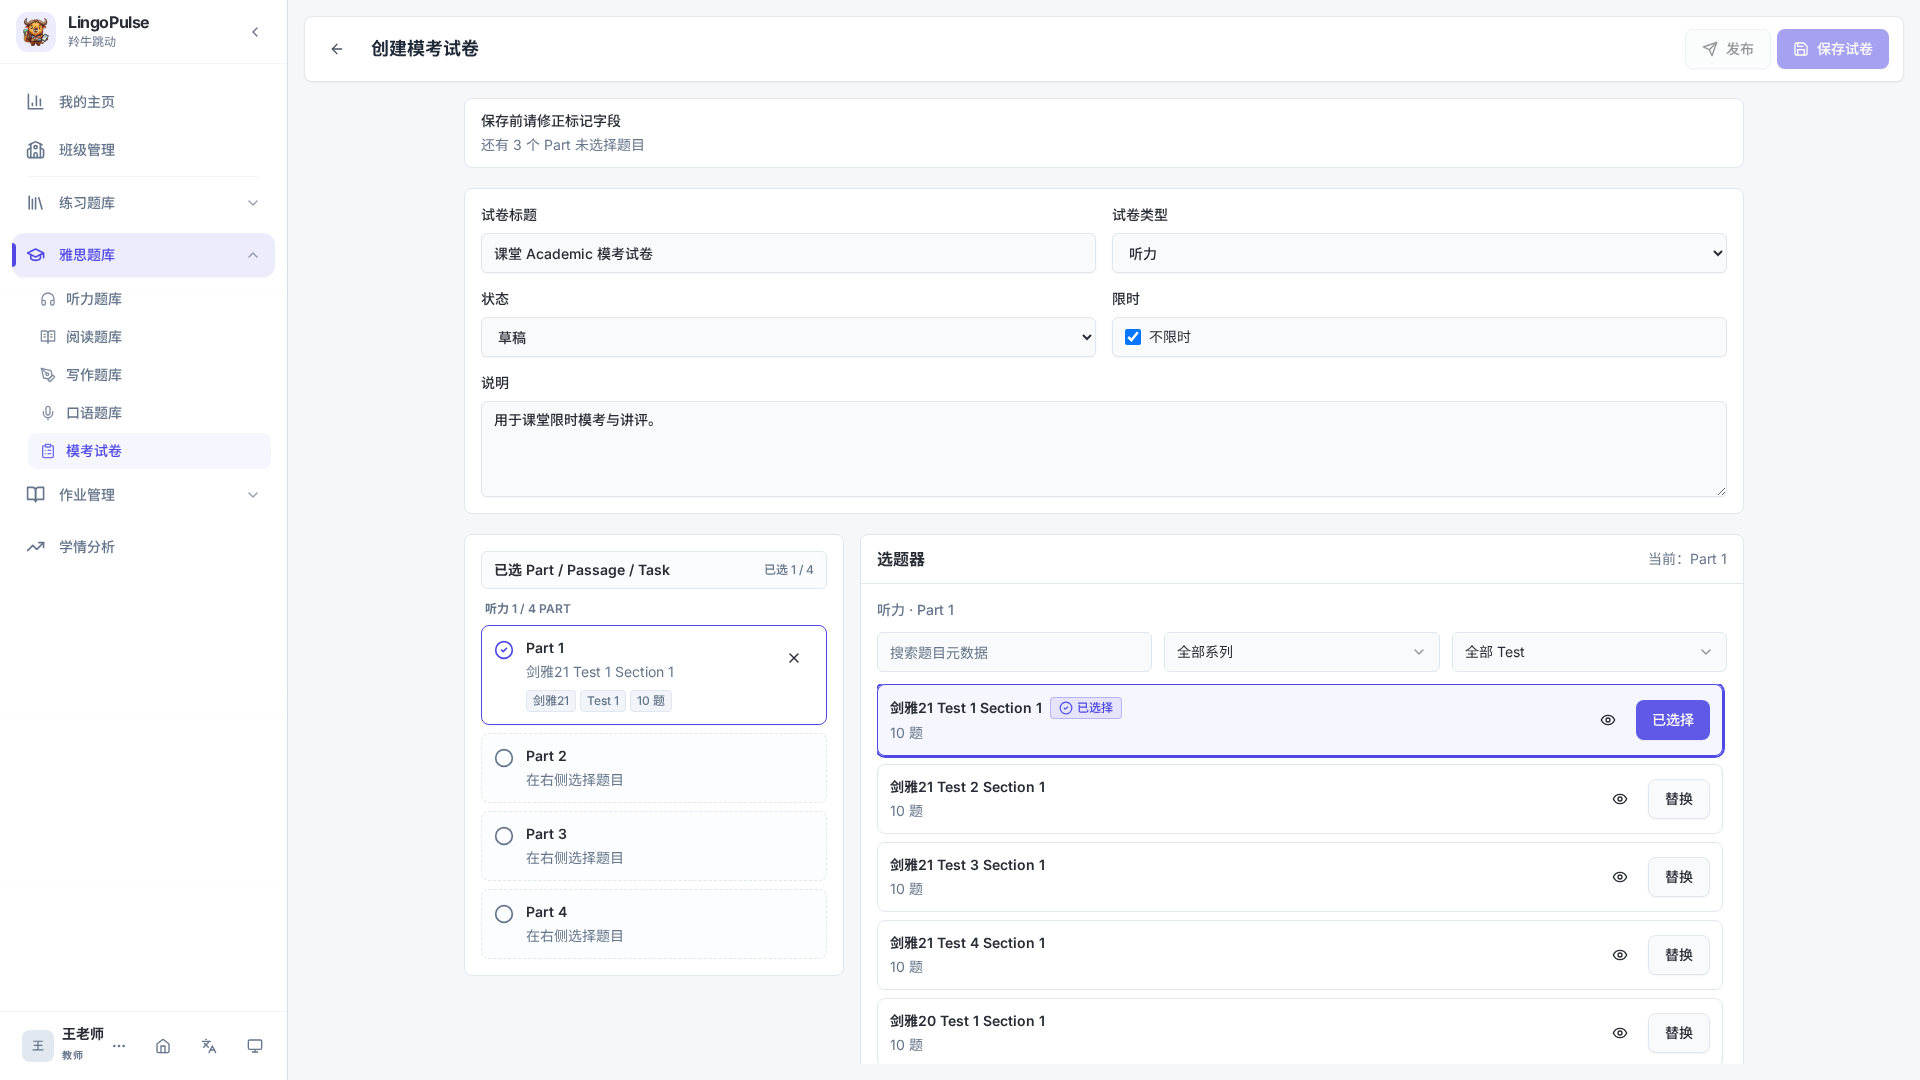Collapse the sidebar with the chevron icon

pos(255,32)
